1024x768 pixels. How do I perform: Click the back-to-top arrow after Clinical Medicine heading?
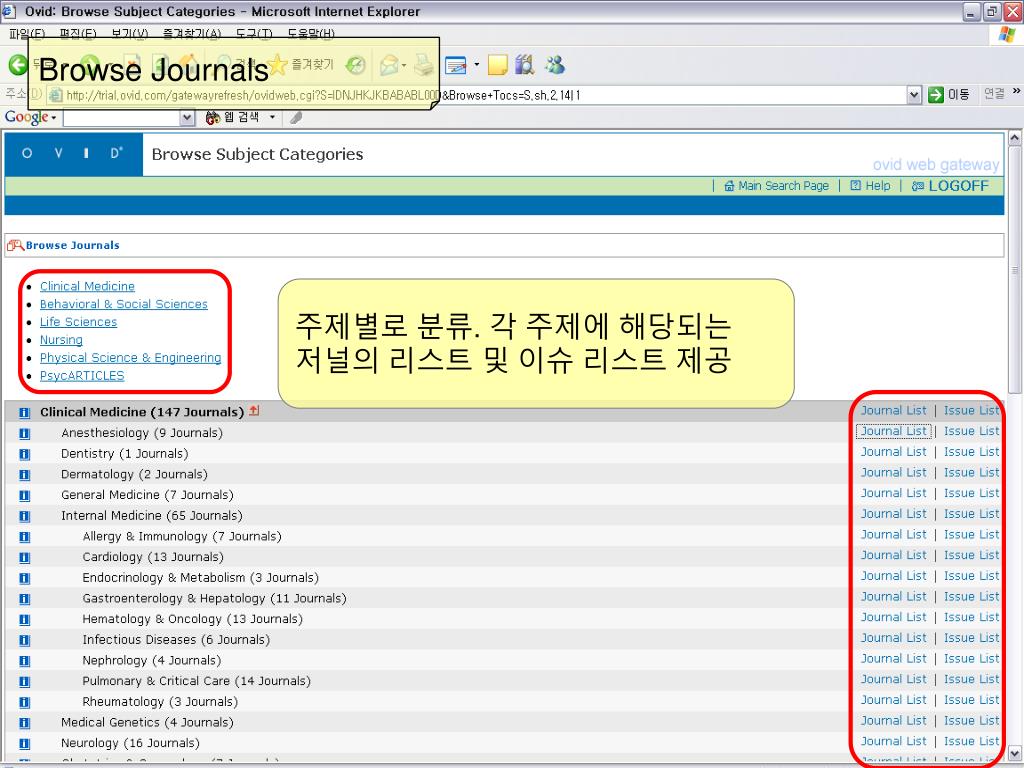[x=254, y=411]
